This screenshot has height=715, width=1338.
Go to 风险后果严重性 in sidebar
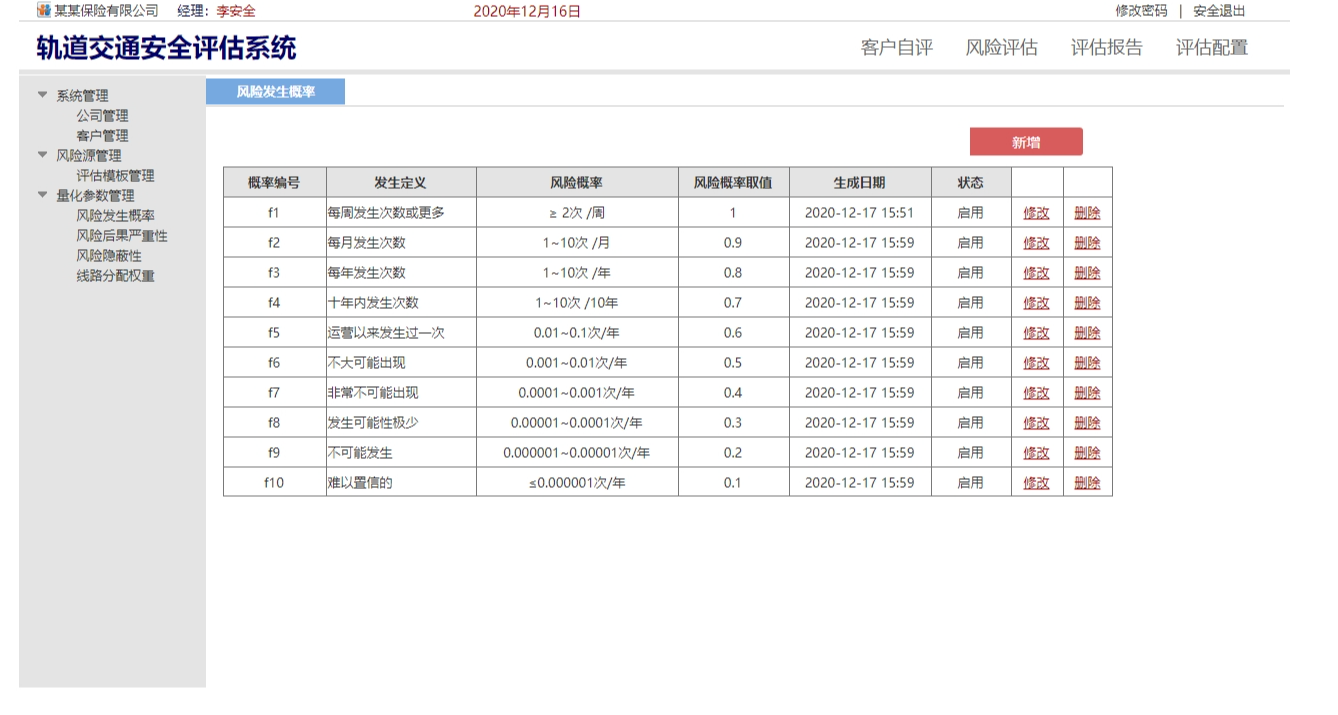[x=122, y=236]
